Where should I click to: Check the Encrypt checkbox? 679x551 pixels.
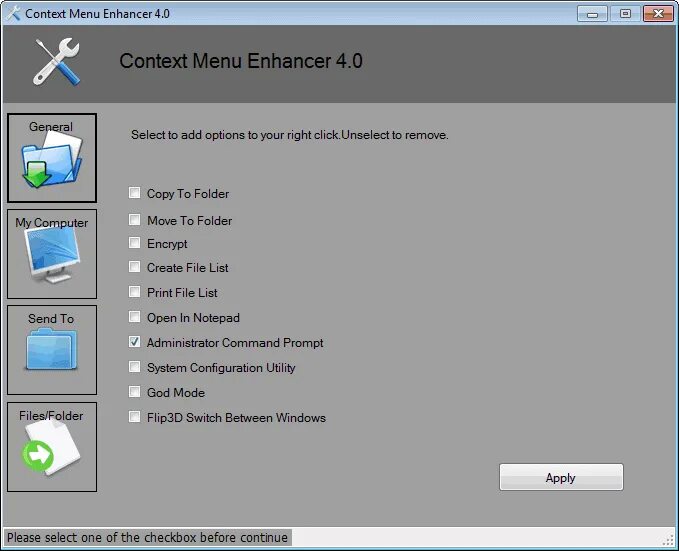135,243
